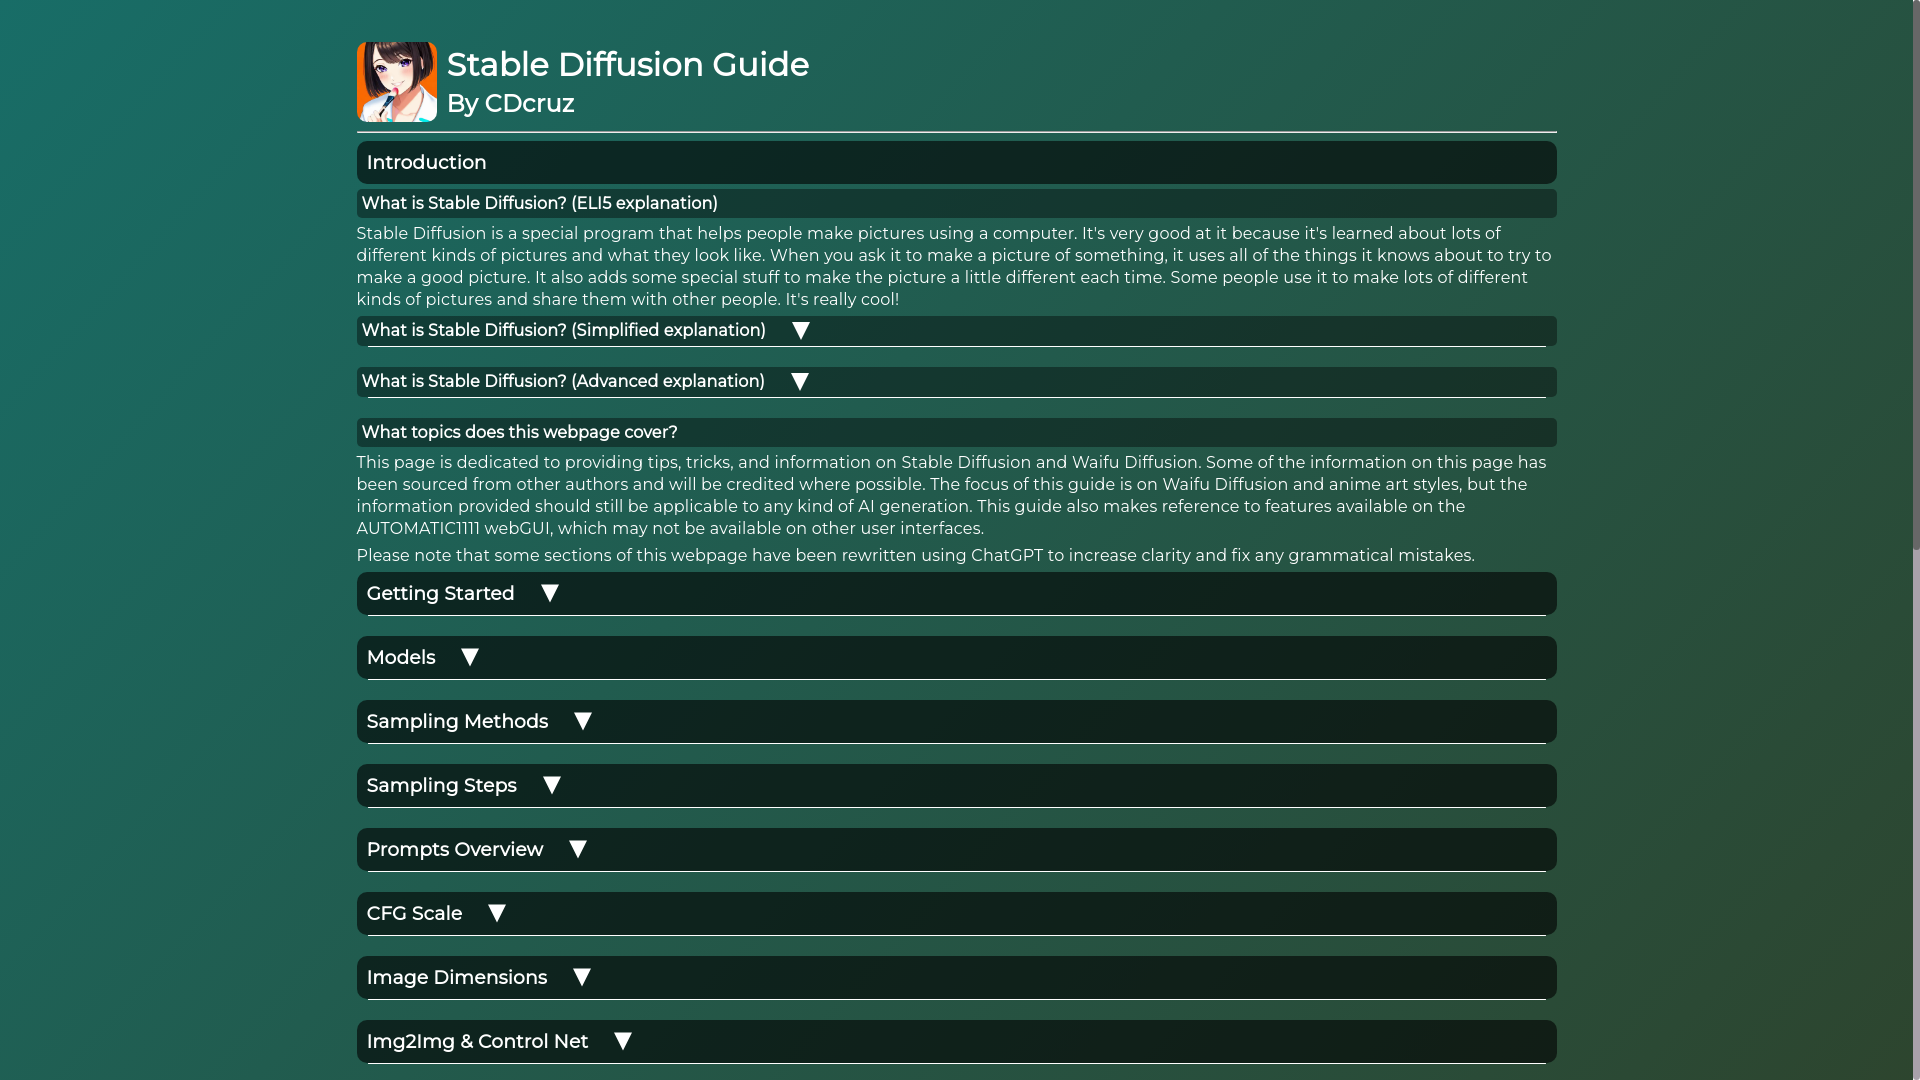Expand Img2Img & Control Net triangle arrow
Image resolution: width=1920 pixels, height=1080 pixels.
(x=622, y=1041)
